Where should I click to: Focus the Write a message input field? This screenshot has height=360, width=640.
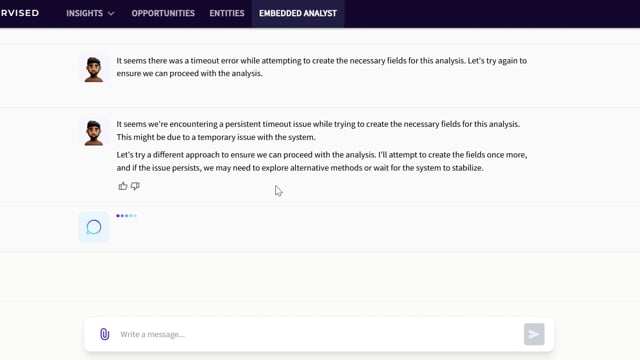coord(318,334)
